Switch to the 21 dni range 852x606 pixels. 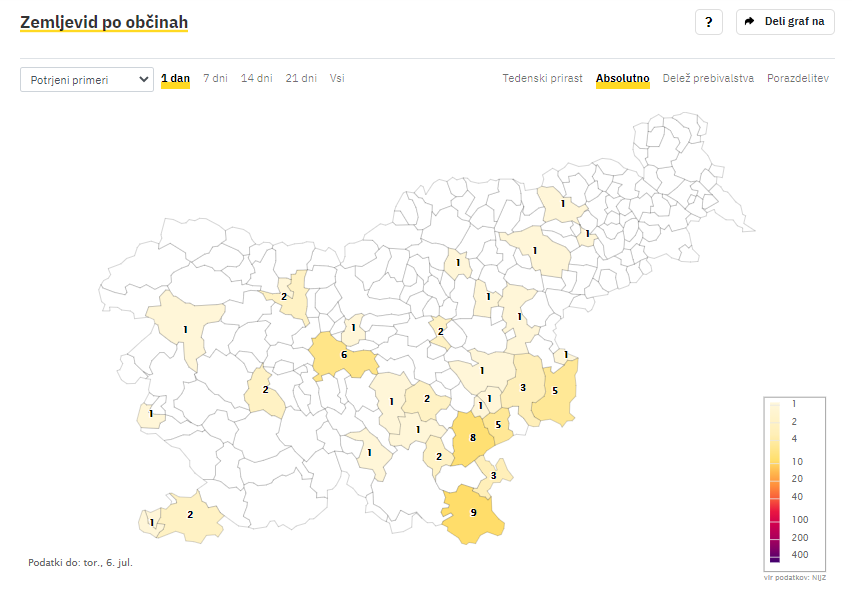tap(301, 78)
